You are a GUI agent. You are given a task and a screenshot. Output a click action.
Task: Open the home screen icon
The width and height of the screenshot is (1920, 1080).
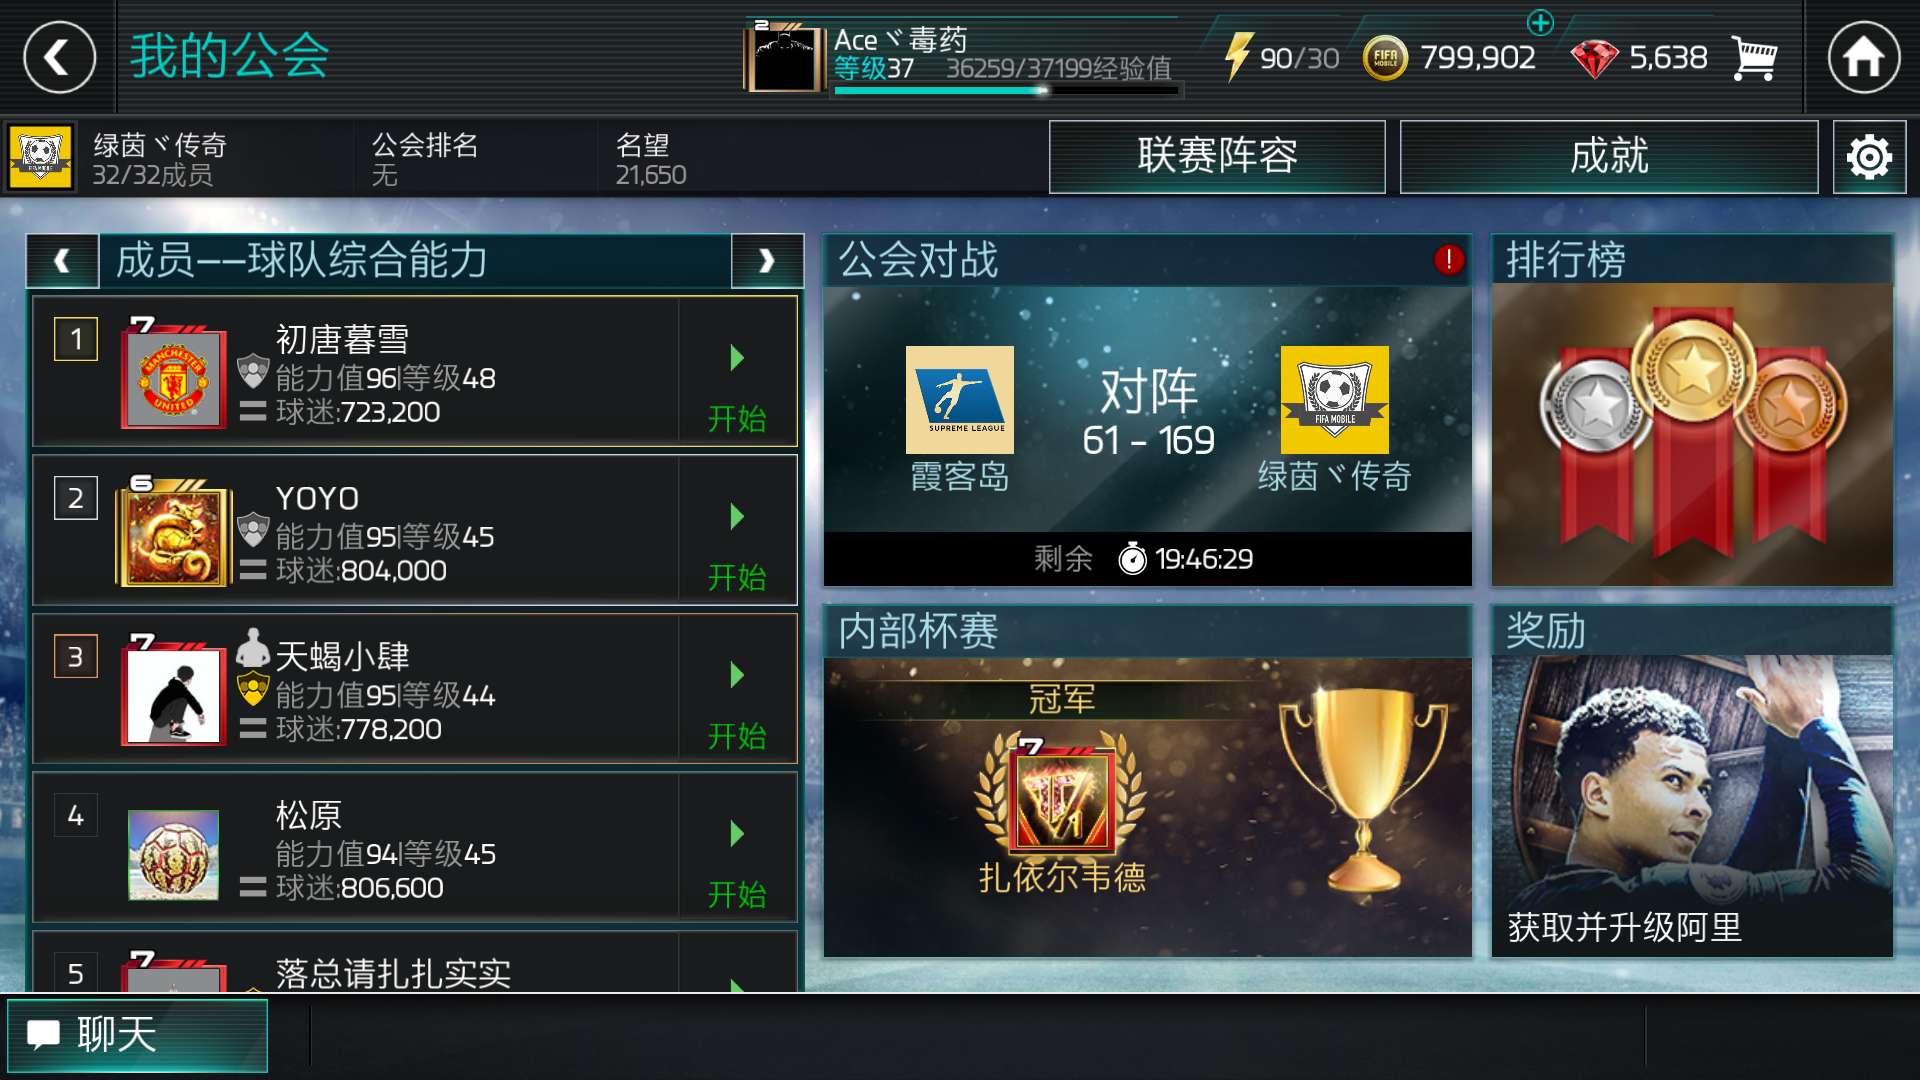pos(1863,57)
